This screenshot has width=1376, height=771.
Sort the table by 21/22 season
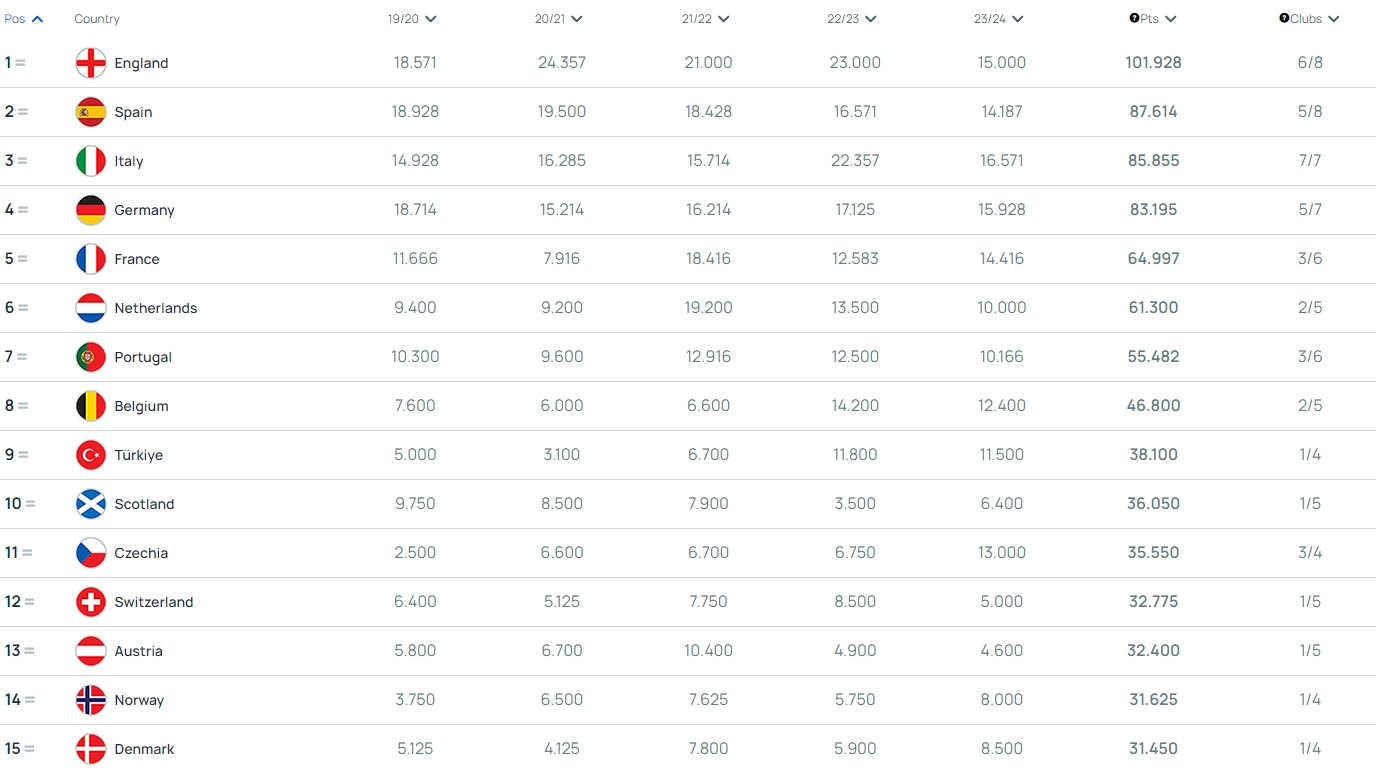[705, 19]
